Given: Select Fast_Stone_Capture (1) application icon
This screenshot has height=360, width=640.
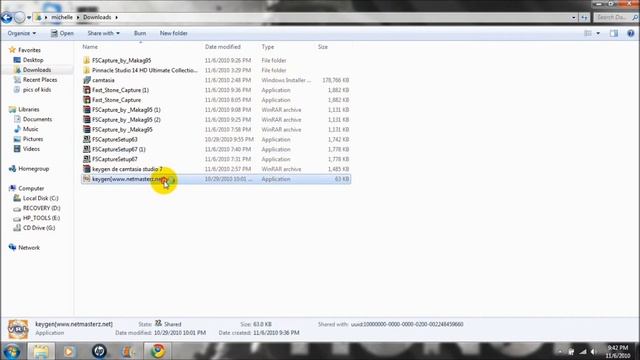Looking at the screenshot, I should pos(87,90).
